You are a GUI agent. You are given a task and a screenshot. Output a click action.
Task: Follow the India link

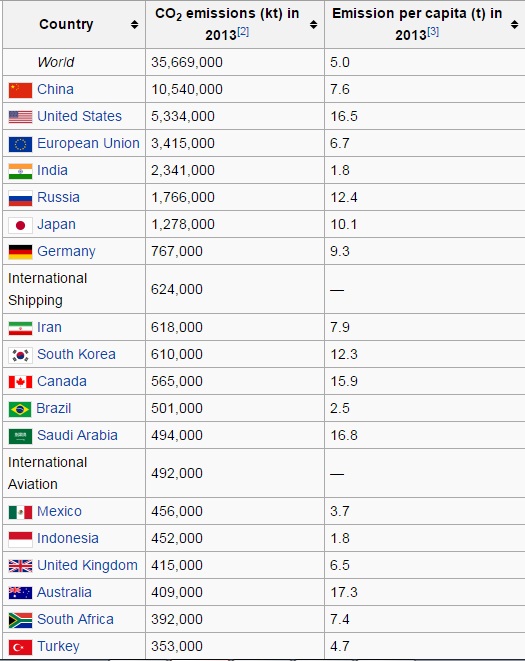point(52,170)
